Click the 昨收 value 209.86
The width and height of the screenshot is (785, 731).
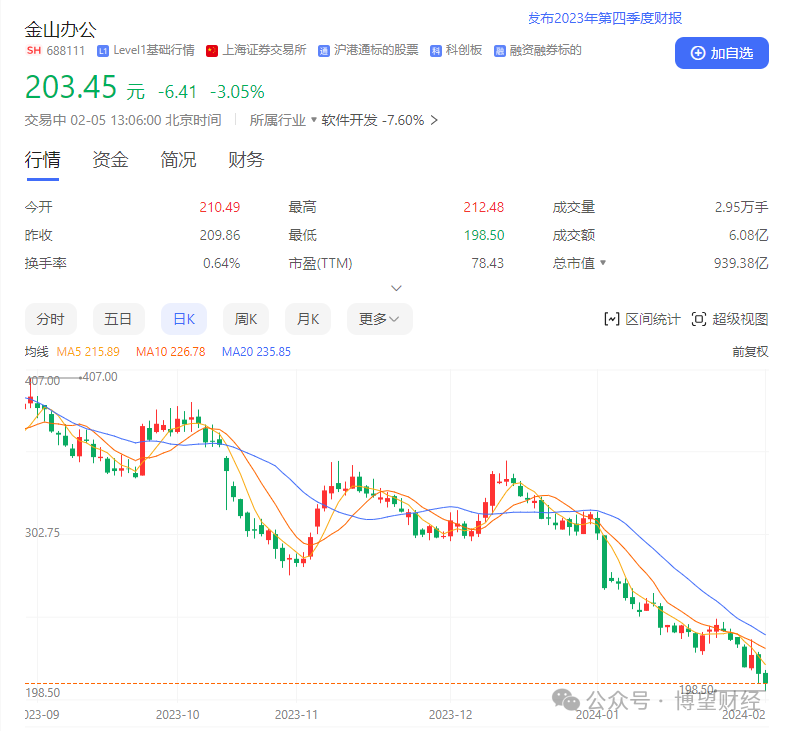tap(220, 235)
